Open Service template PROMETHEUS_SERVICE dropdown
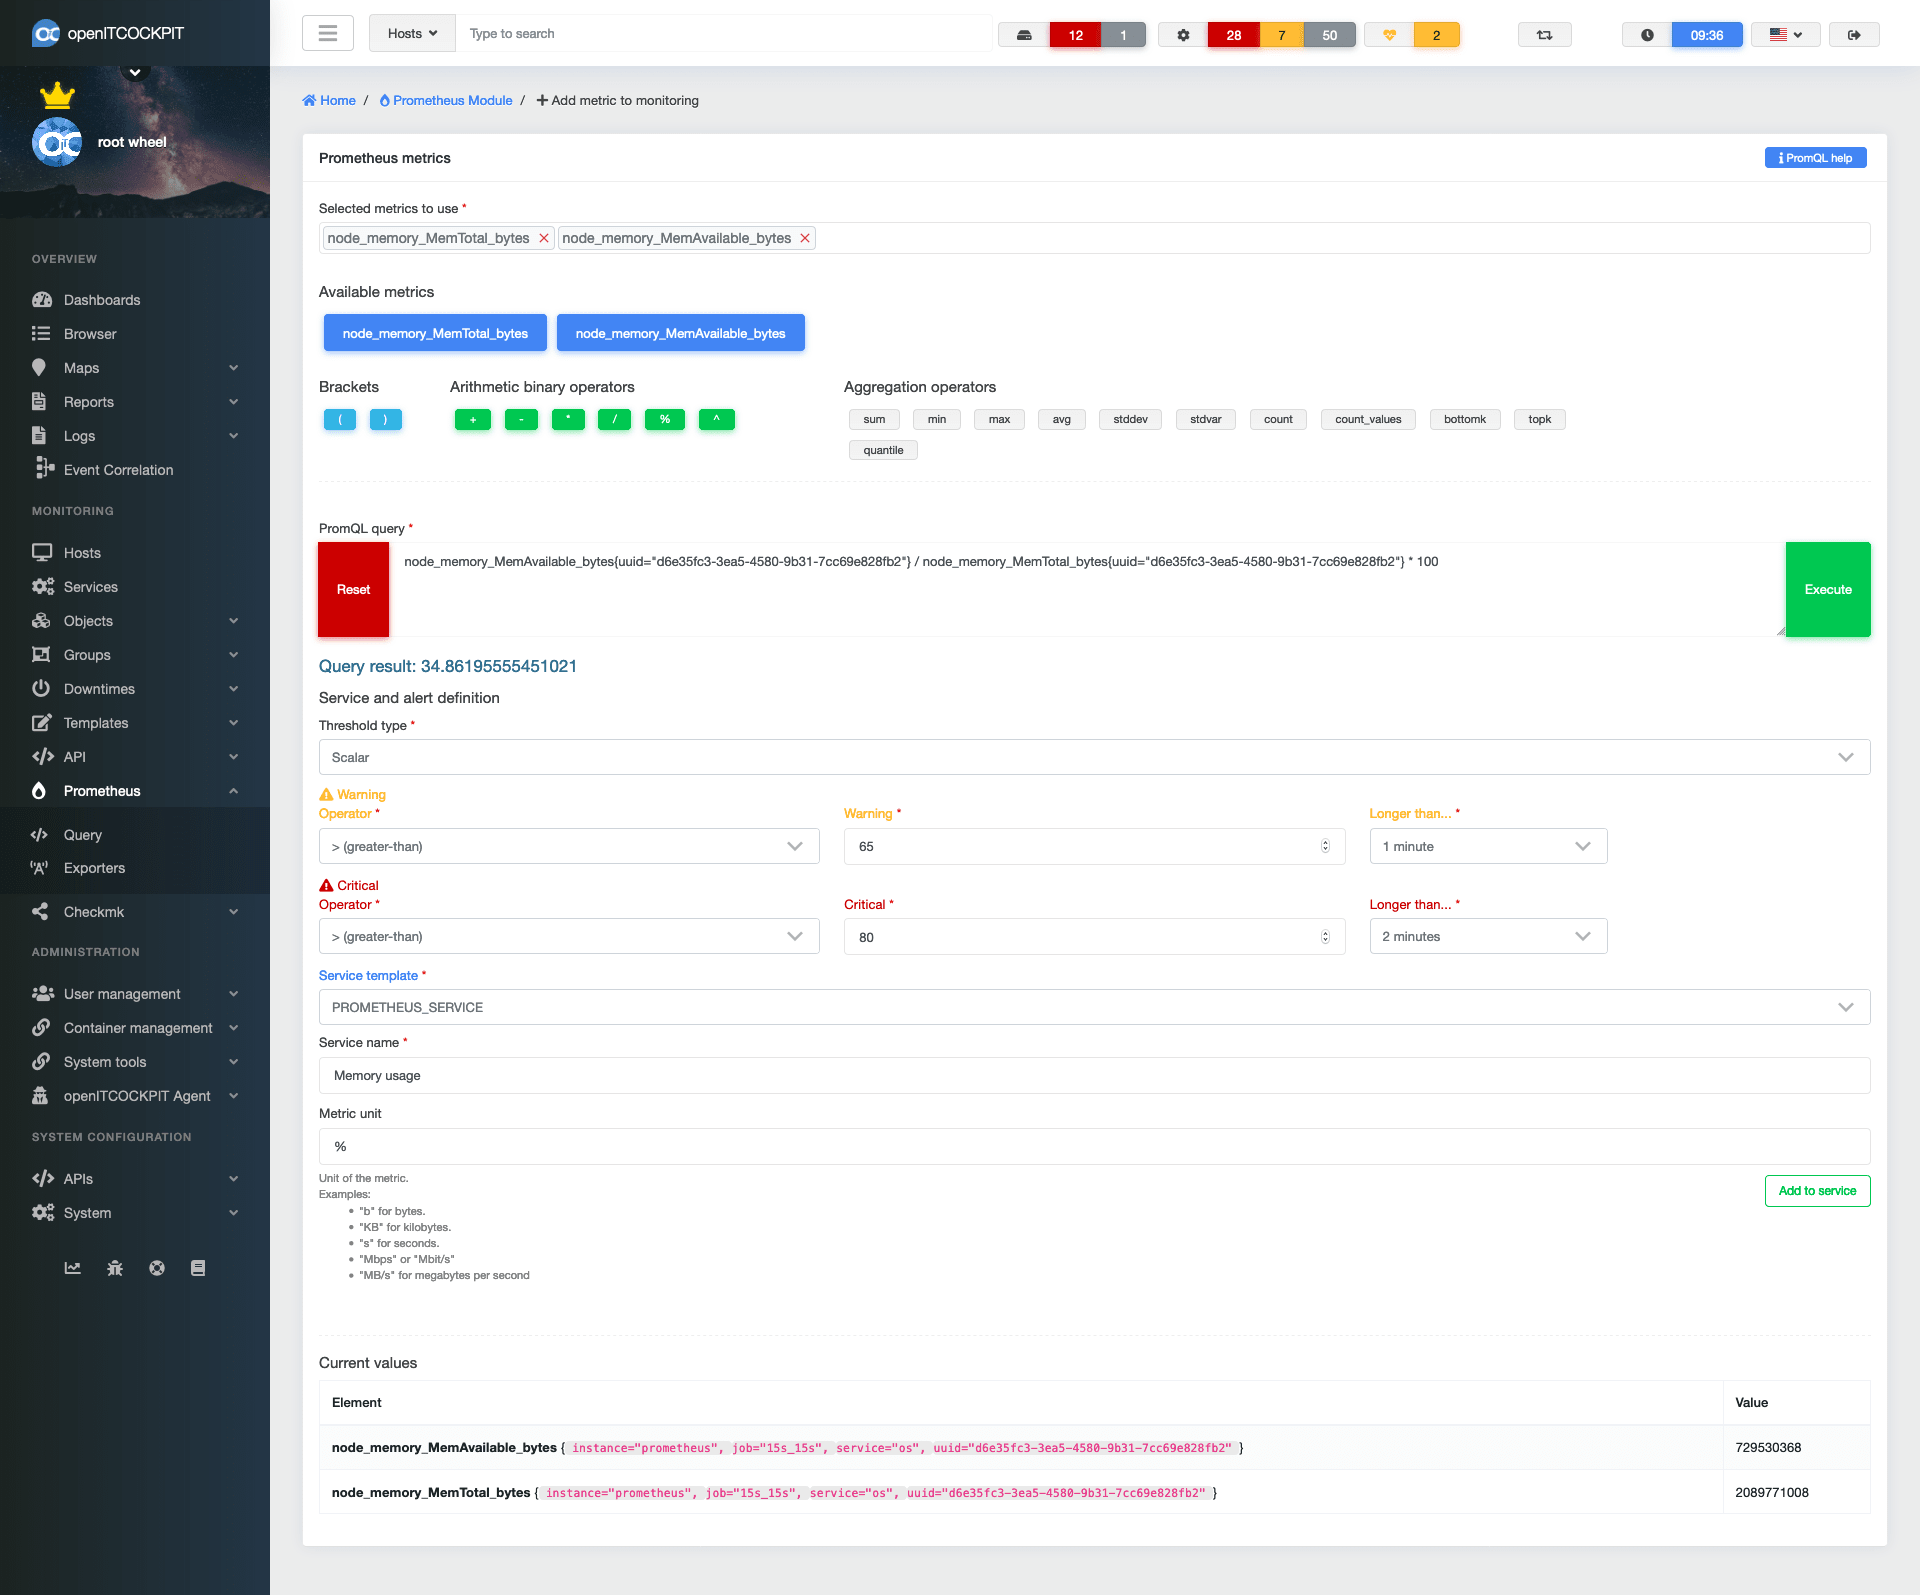Screen dimensions: 1920x1595 [x=1094, y=1008]
